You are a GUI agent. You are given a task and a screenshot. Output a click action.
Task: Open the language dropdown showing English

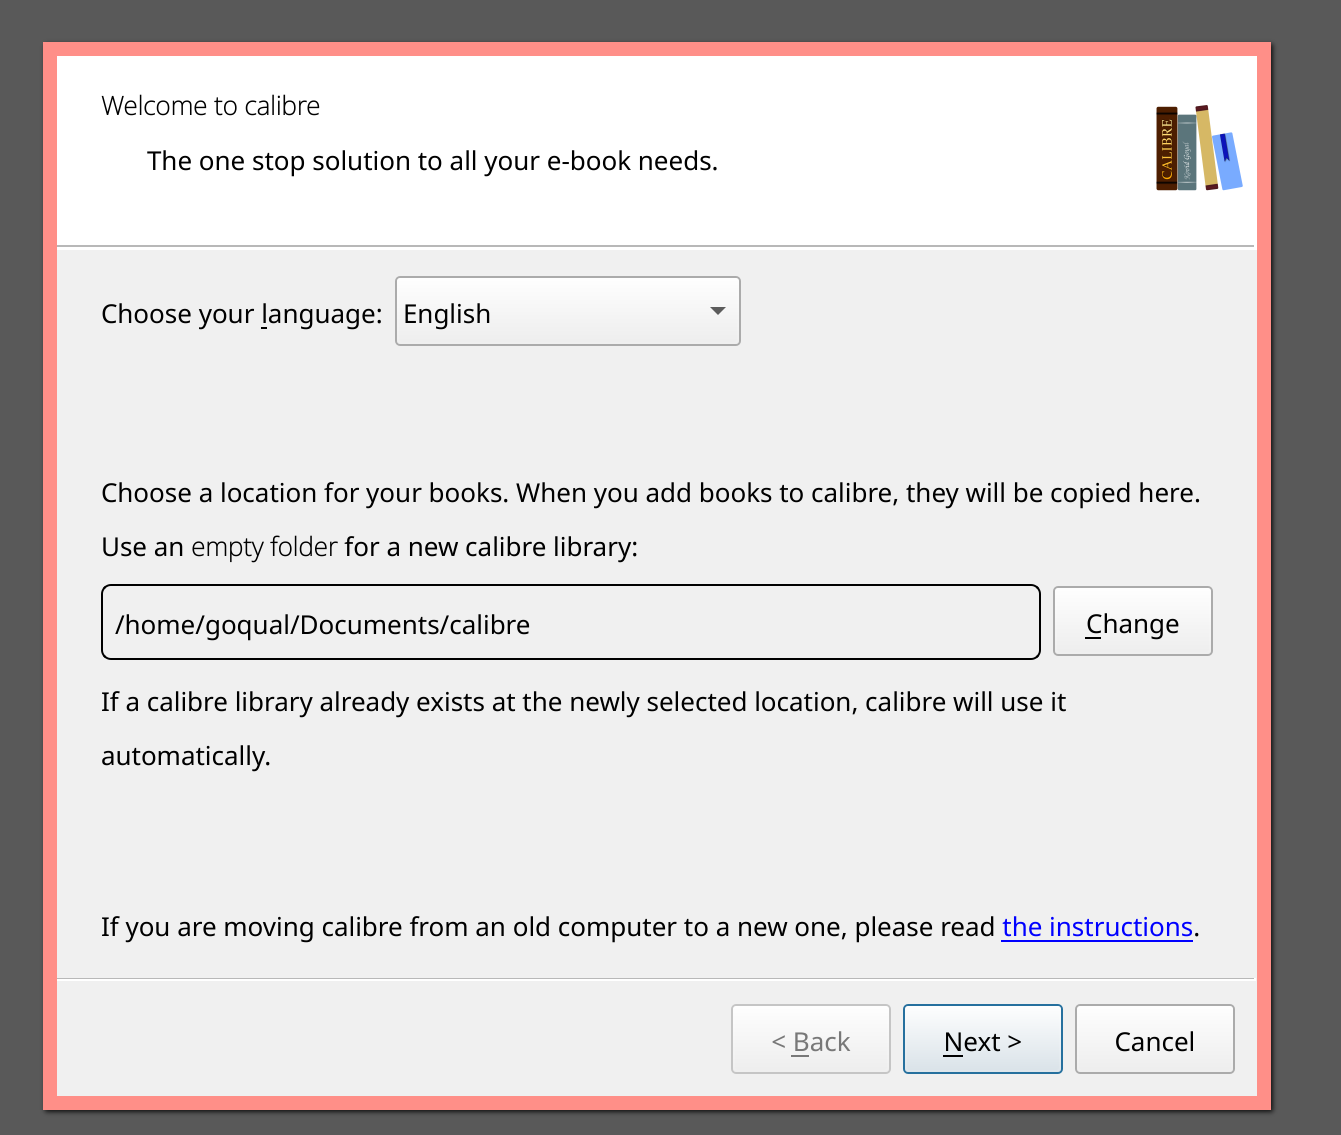pos(568,311)
